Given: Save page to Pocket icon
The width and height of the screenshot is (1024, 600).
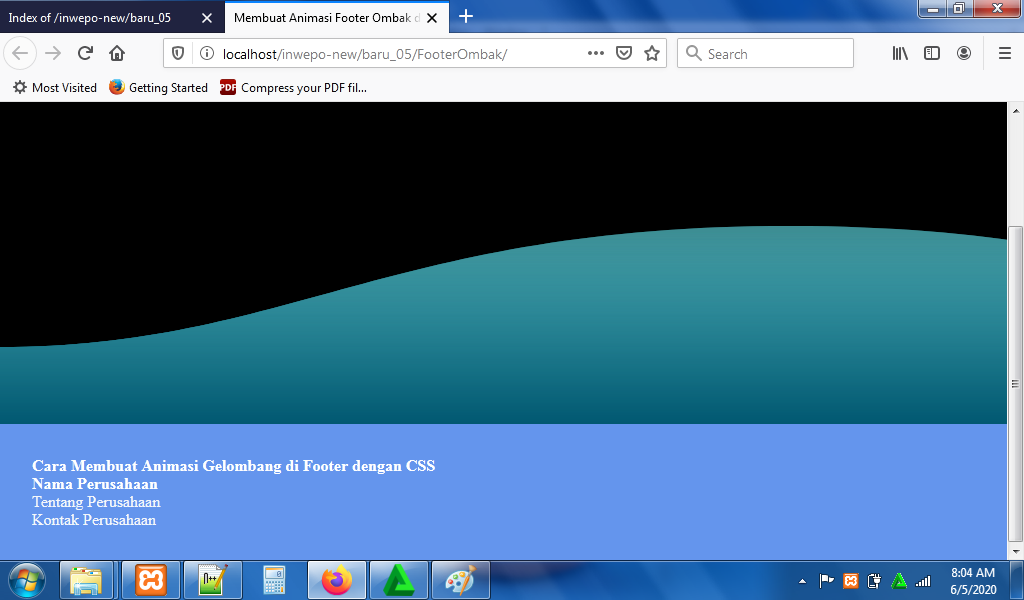Looking at the screenshot, I should click(x=624, y=54).
